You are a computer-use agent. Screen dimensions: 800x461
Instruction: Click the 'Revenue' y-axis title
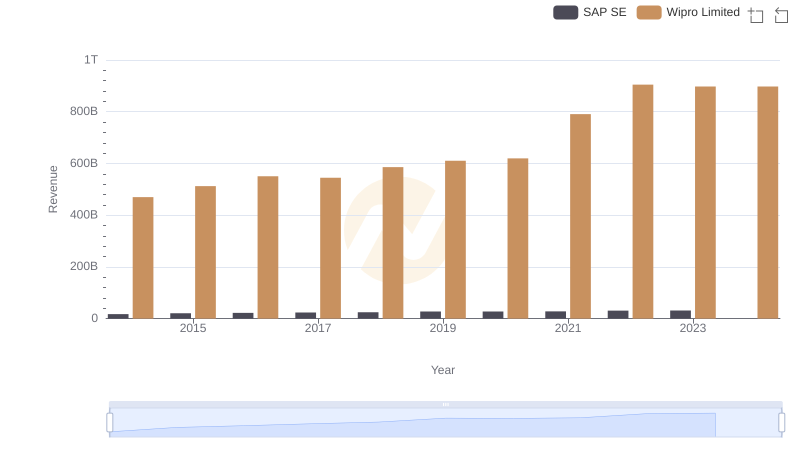(53, 189)
